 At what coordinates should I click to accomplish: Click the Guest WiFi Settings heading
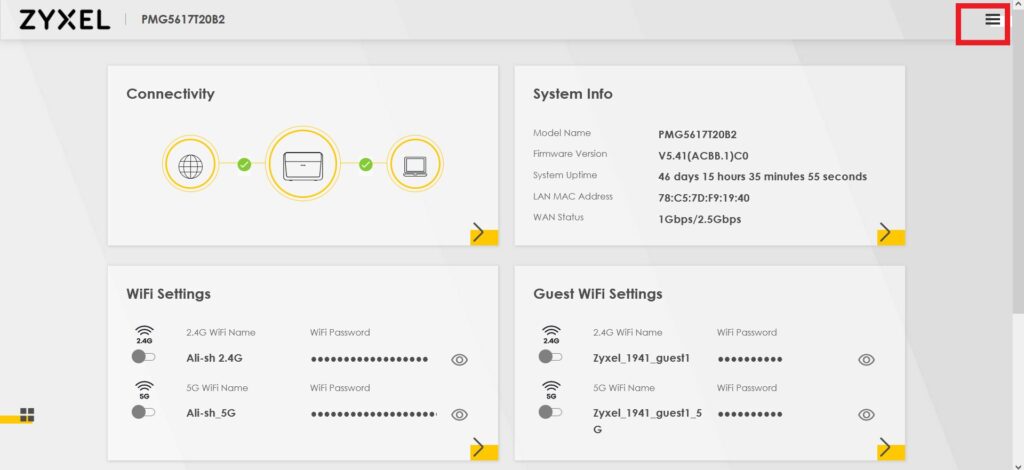(598, 294)
